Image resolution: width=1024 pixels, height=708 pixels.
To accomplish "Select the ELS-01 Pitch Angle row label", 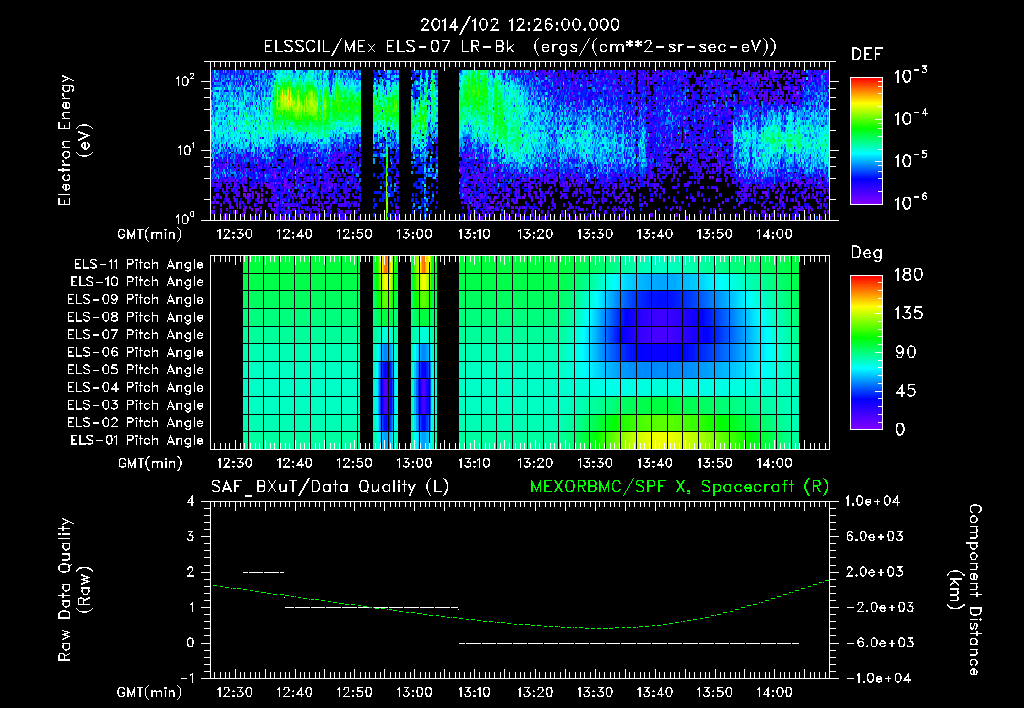I will pyautogui.click(x=137, y=440).
